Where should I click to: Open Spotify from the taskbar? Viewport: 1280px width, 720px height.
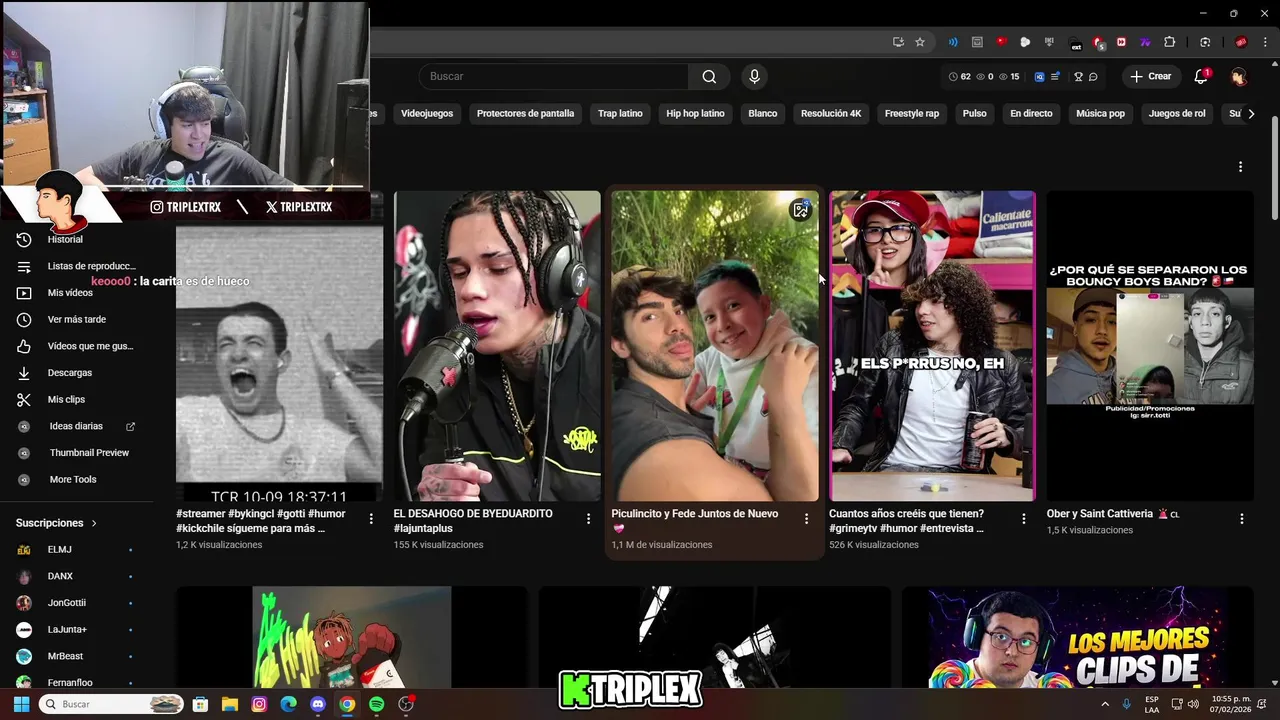coord(376,704)
